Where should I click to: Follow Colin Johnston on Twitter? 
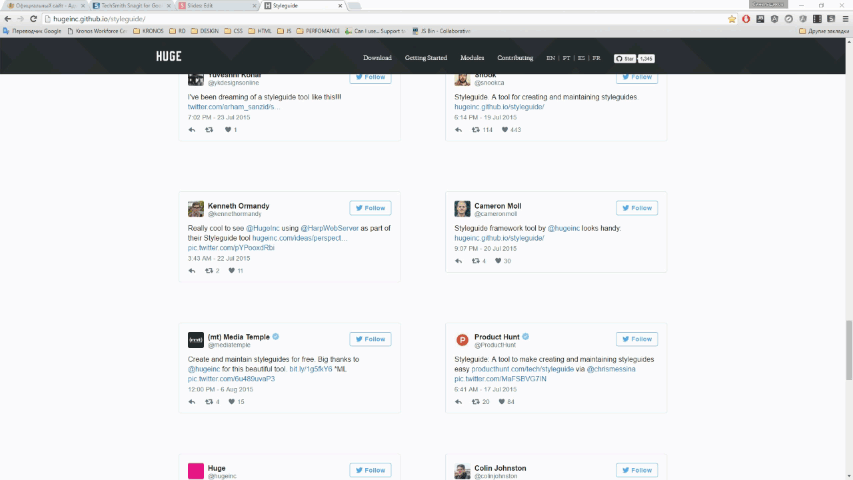pos(637,470)
